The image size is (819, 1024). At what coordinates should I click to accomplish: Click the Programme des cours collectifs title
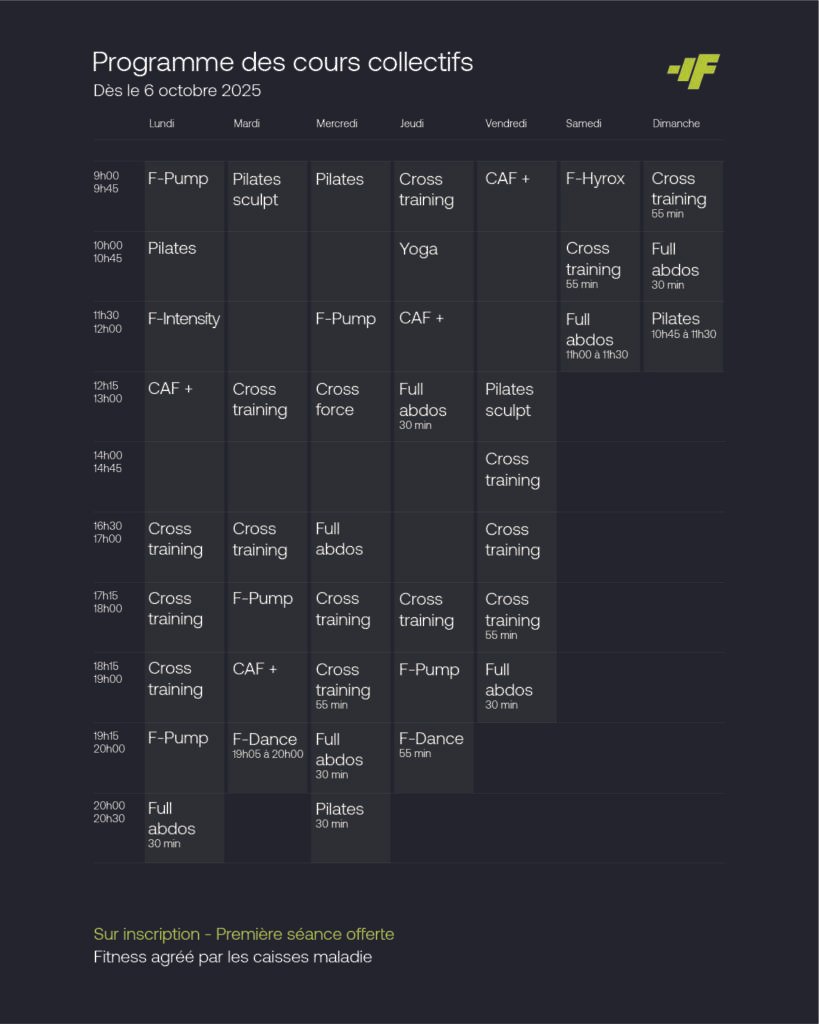[282, 62]
